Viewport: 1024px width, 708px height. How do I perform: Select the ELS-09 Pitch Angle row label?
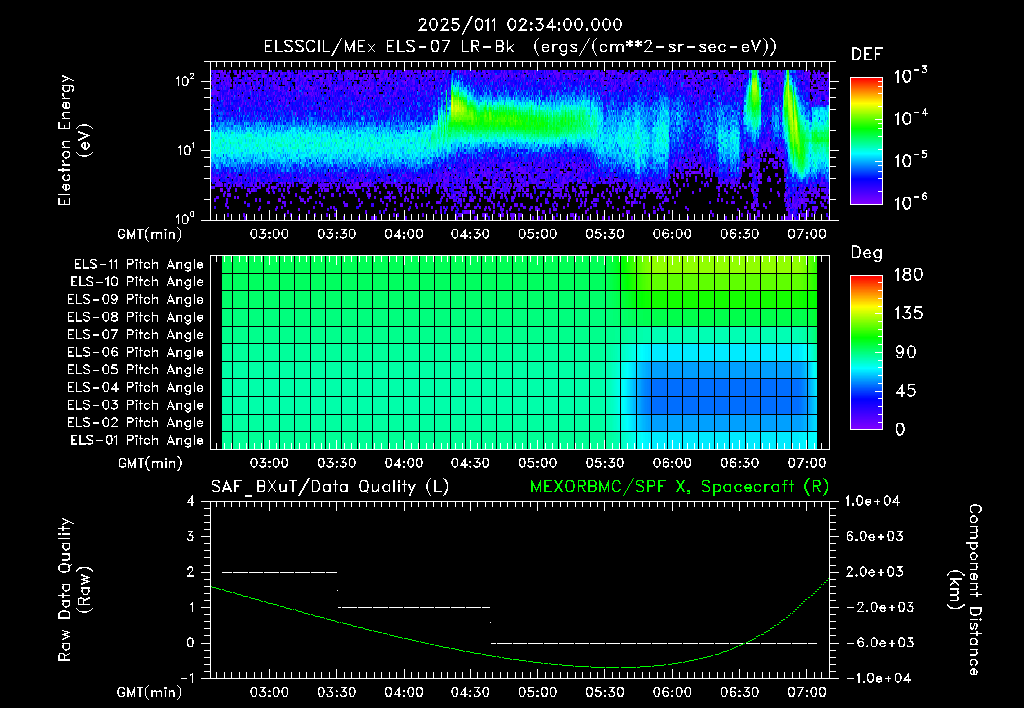[136, 300]
